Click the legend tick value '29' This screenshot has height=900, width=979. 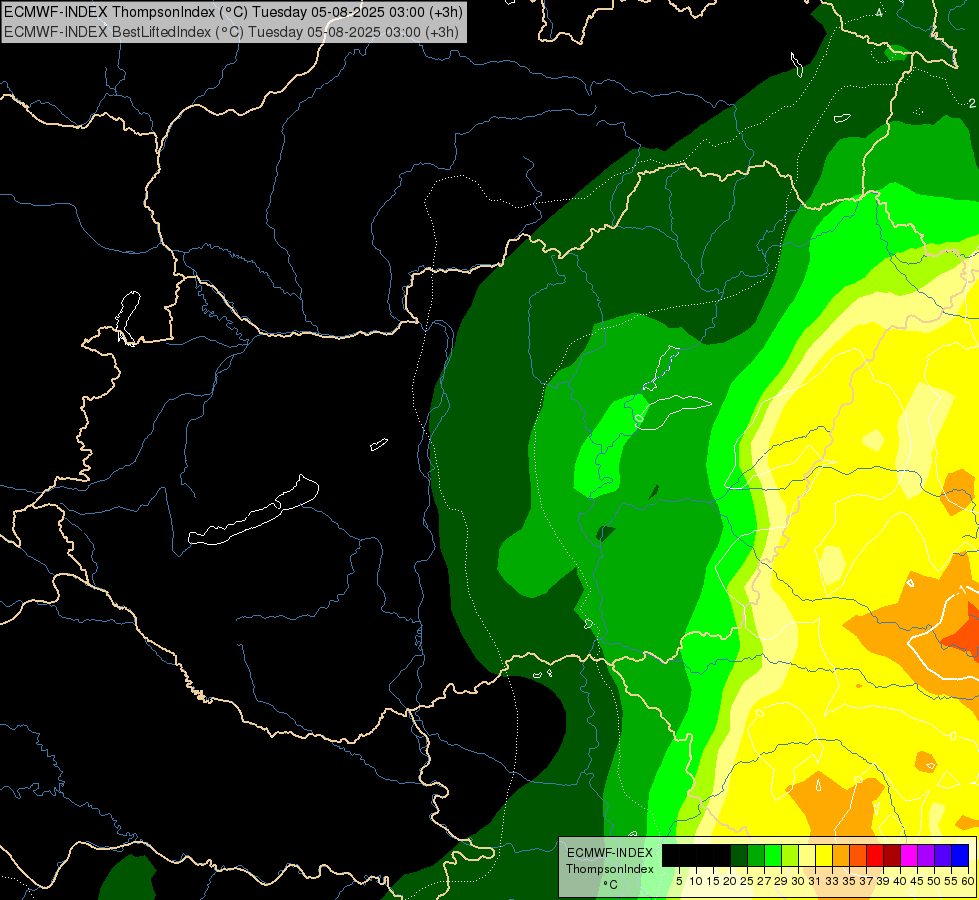click(x=782, y=881)
